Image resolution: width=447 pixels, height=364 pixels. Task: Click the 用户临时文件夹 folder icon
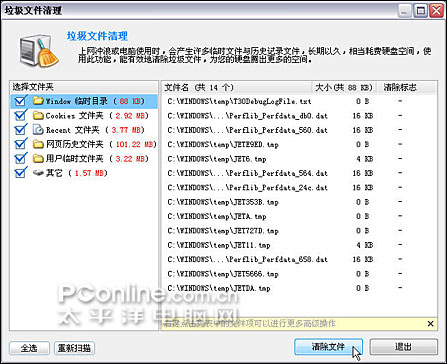pos(38,159)
